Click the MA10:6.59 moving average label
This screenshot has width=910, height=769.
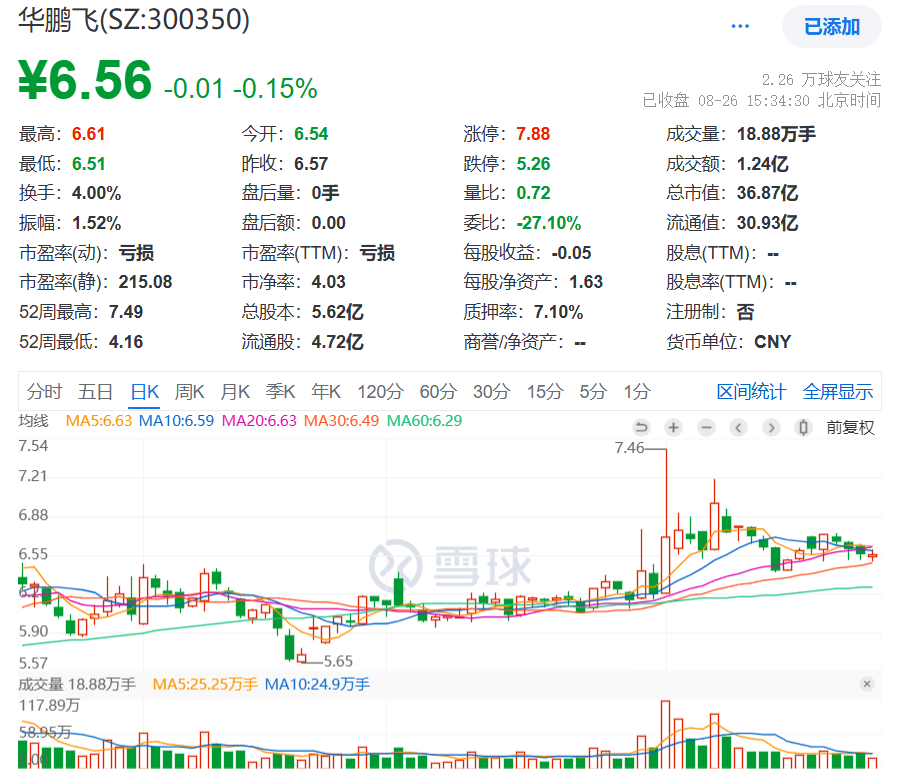click(x=176, y=421)
